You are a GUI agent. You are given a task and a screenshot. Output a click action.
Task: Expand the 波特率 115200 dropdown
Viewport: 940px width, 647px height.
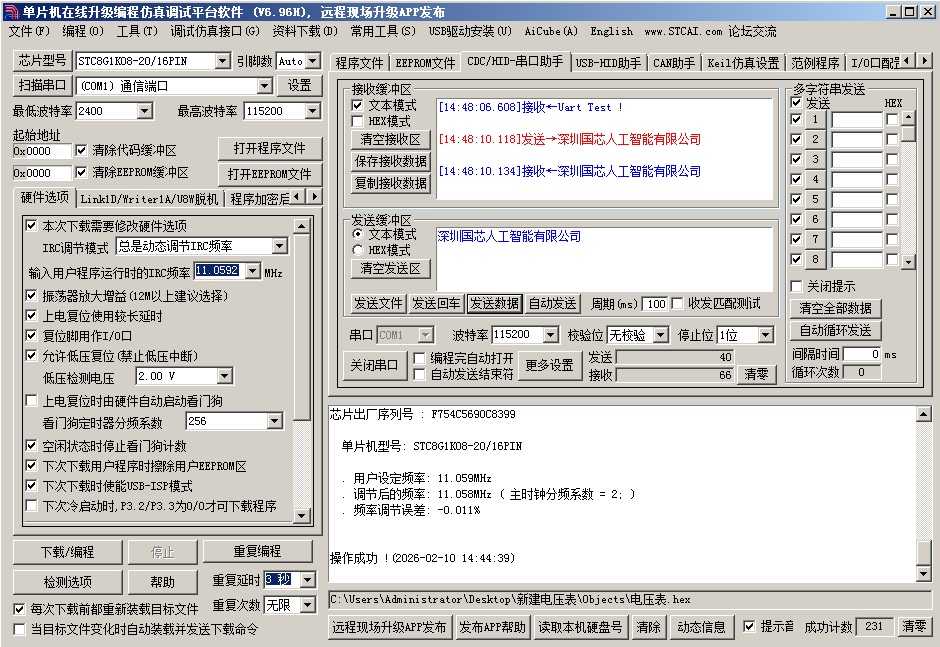550,335
